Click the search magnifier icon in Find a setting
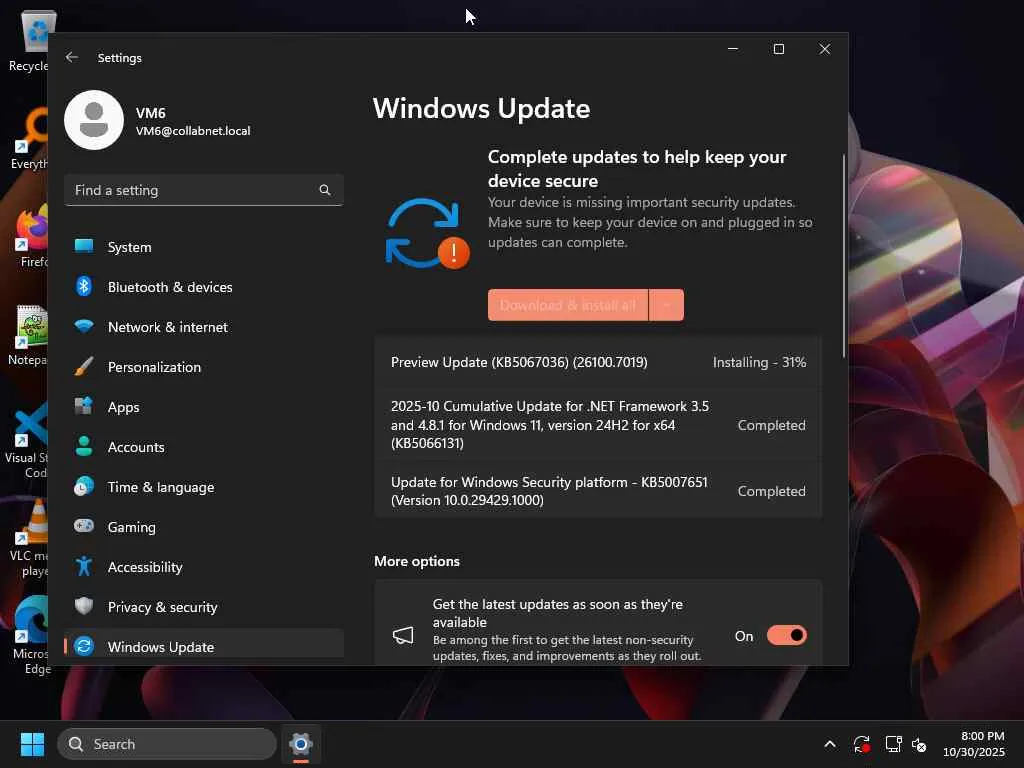Screen dimensions: 1024x768 (325, 190)
